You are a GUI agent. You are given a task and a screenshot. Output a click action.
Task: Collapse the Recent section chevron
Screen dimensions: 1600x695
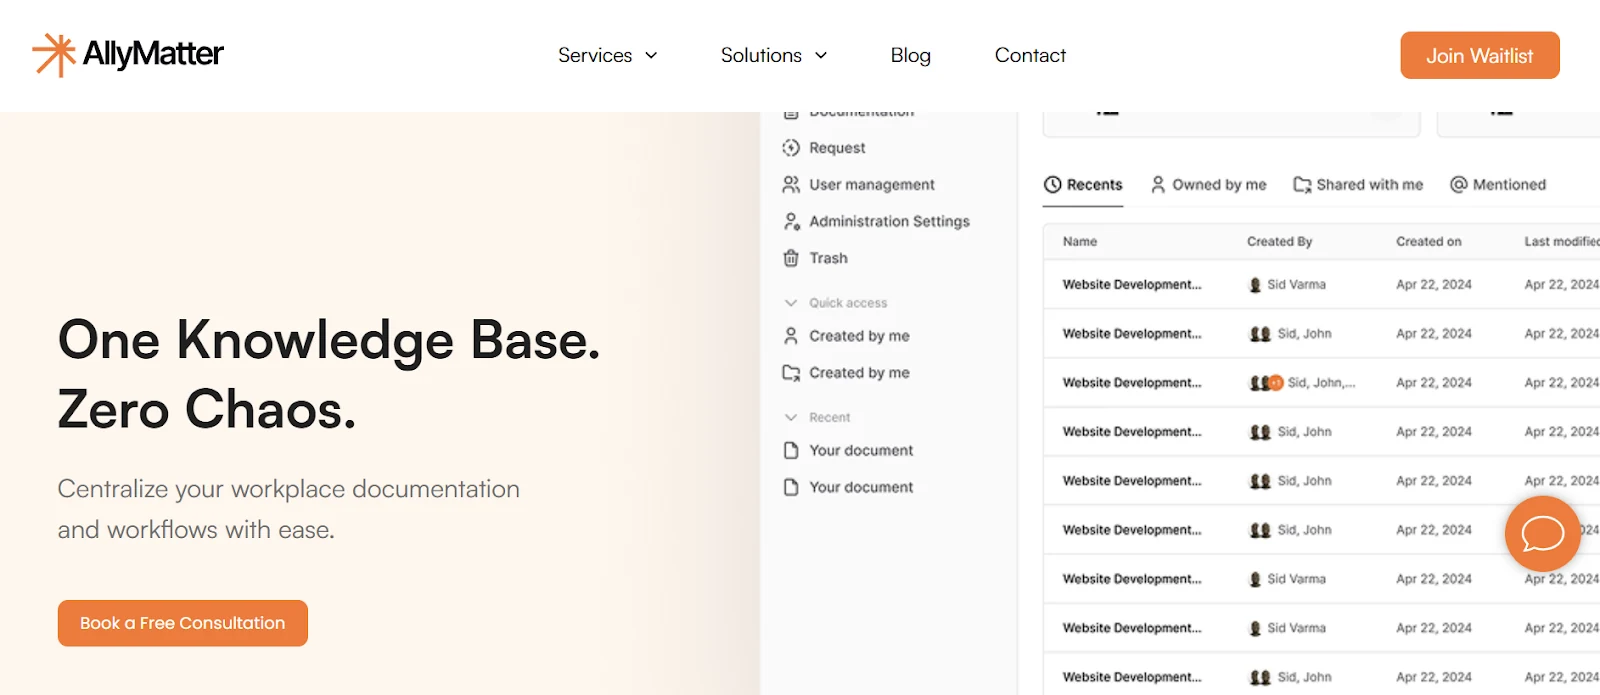point(791,418)
